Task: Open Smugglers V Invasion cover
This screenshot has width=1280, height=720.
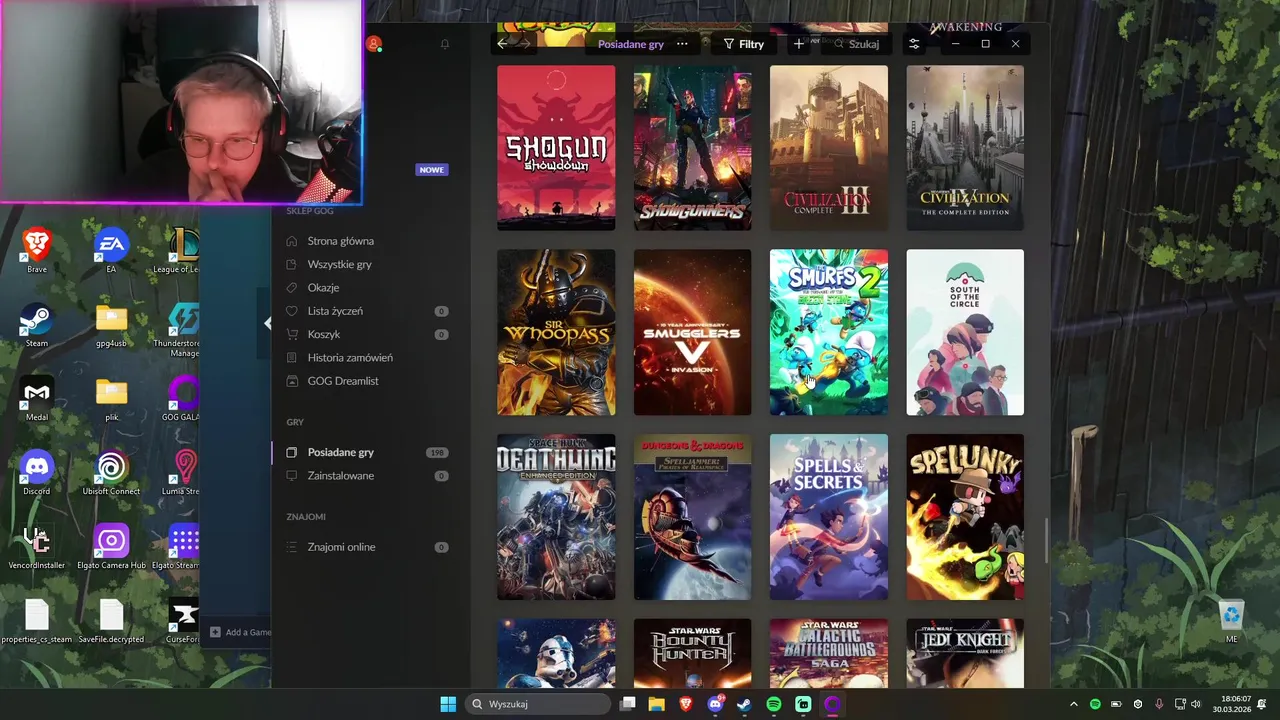Action: click(x=692, y=332)
